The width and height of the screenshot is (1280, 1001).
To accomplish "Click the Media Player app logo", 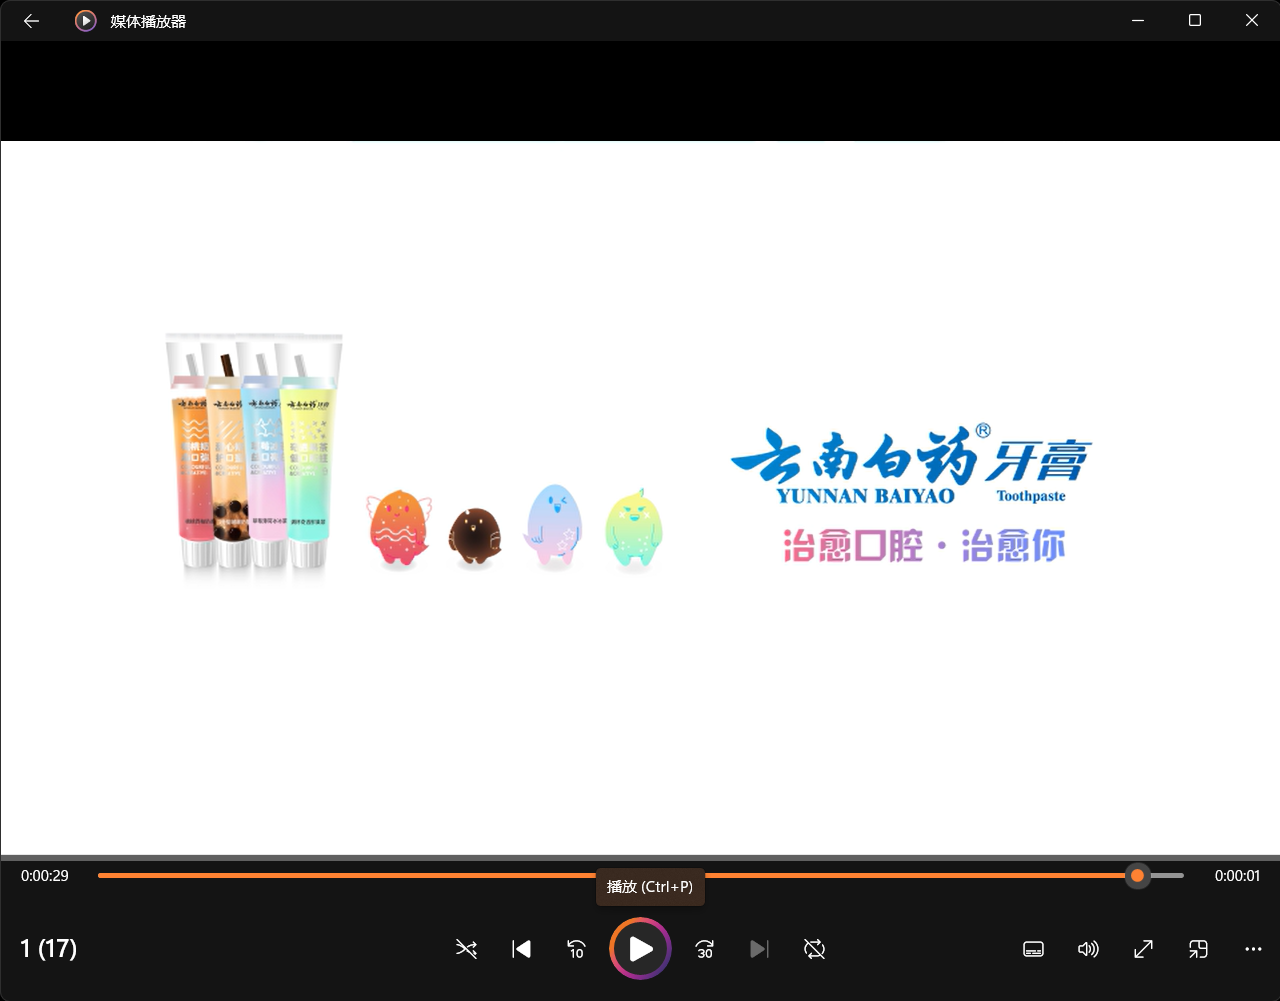I will coord(86,20).
